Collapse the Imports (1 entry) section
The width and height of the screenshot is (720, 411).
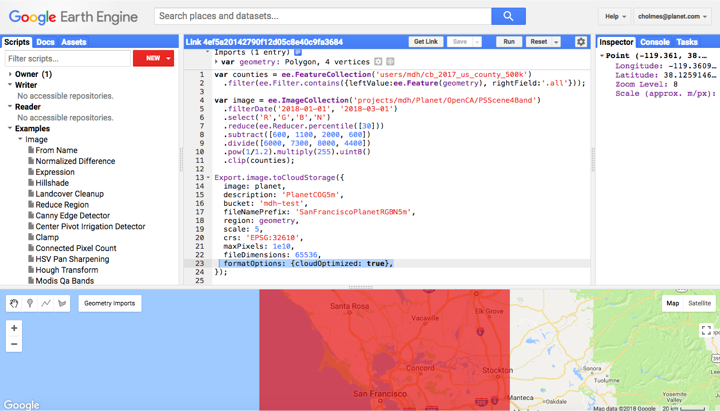click(208, 52)
